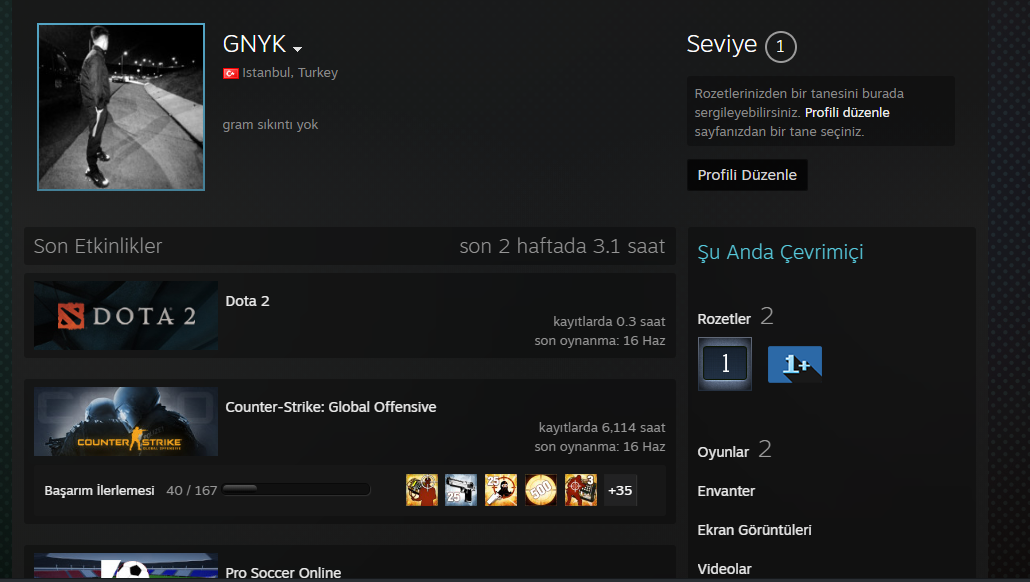Click the 'gram sıkıntı yok' profile summary text
1030x582 pixels.
point(270,125)
